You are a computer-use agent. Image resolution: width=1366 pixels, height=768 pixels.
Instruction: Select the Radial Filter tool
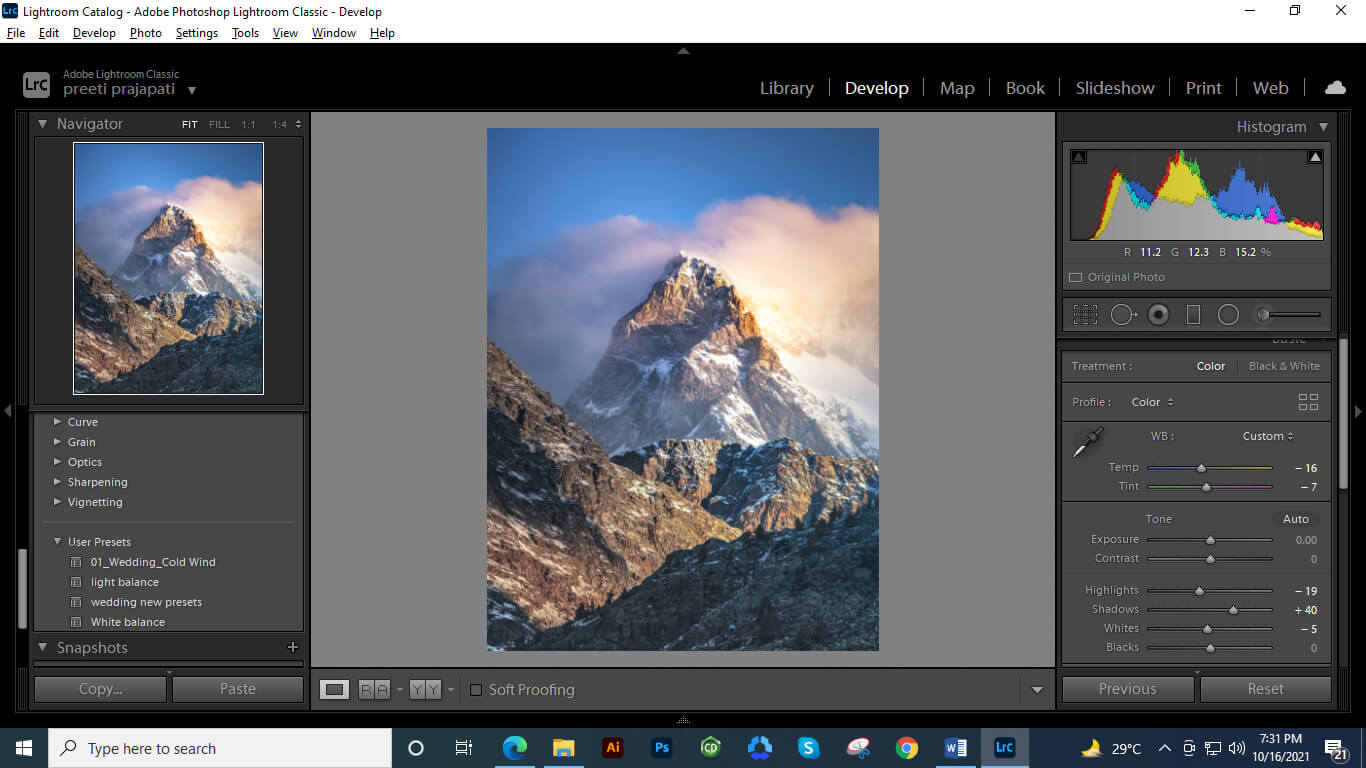coord(1229,314)
